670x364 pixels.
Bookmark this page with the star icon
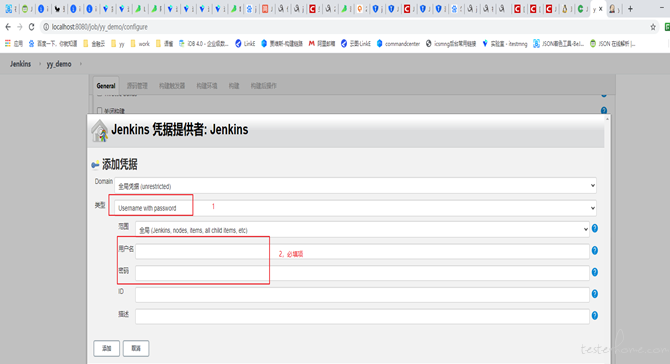(x=653, y=27)
